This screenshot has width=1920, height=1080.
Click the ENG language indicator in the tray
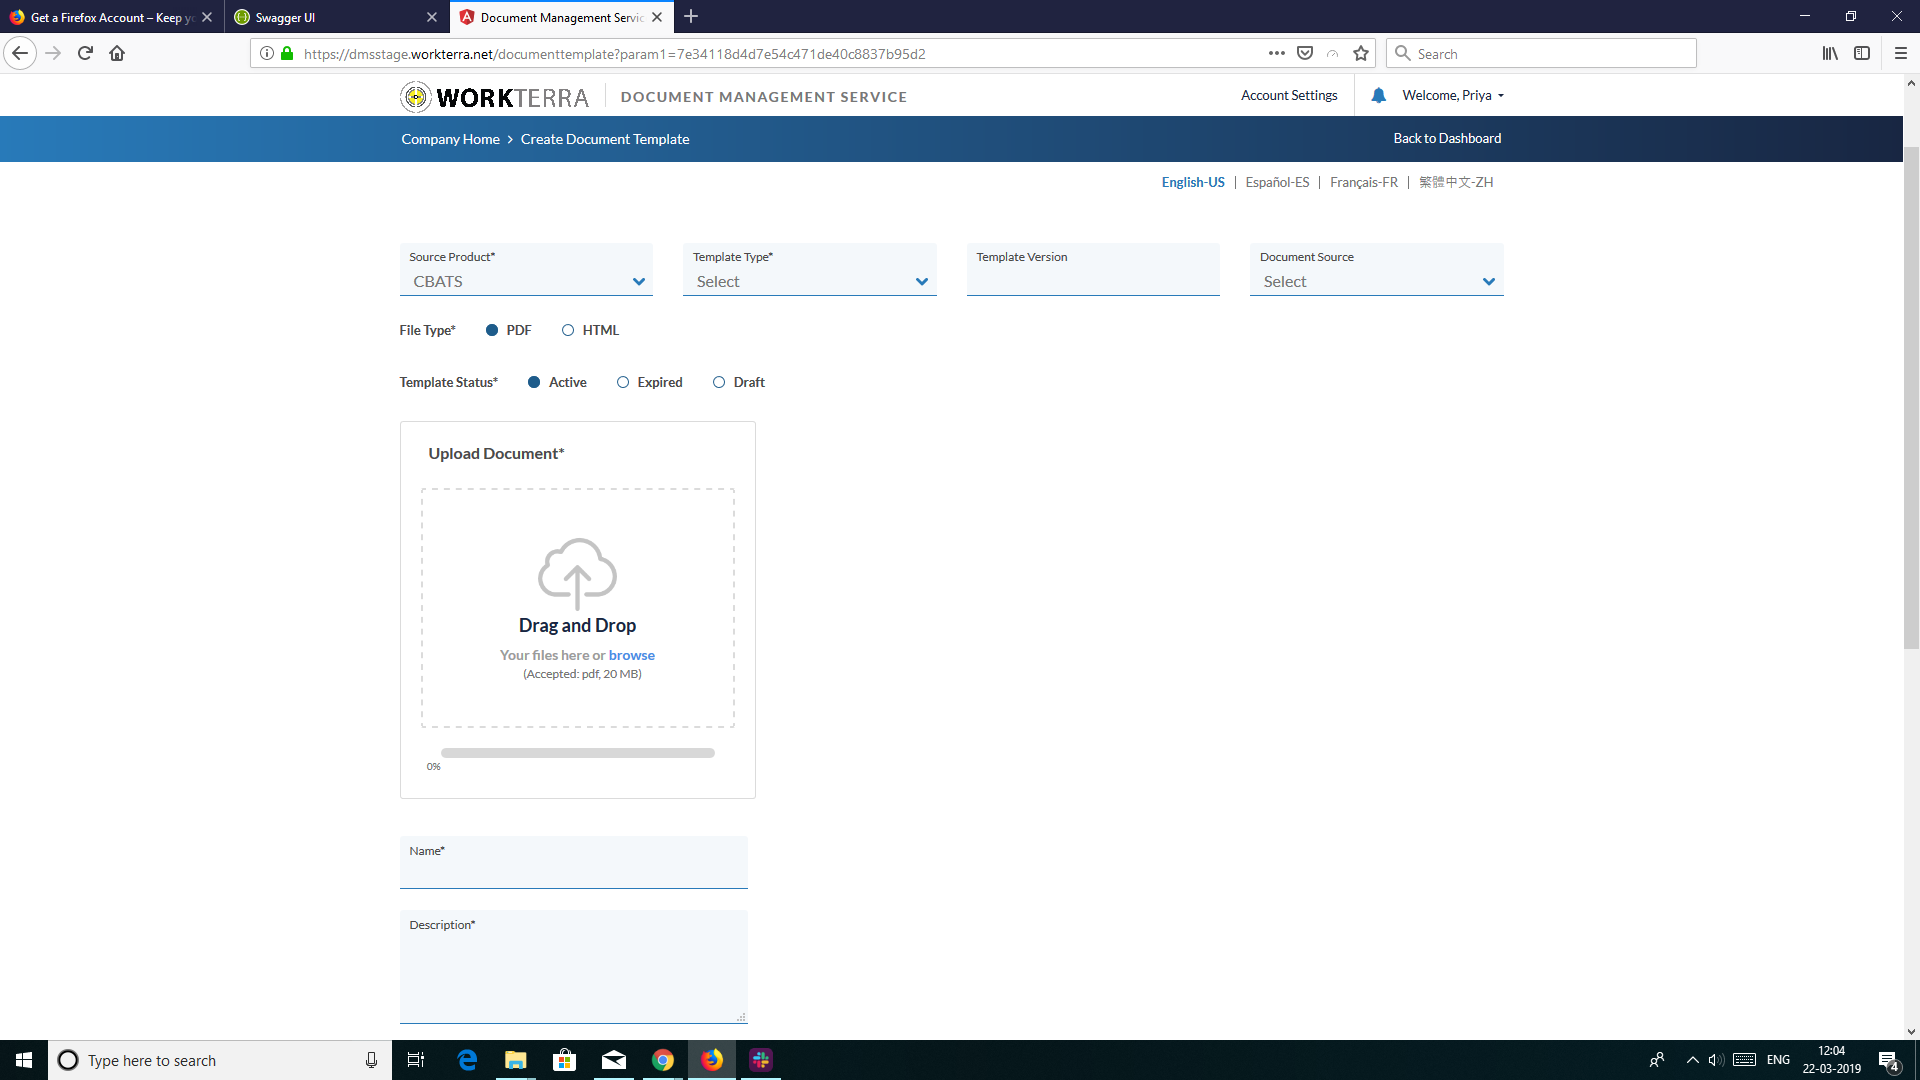(x=1778, y=1060)
